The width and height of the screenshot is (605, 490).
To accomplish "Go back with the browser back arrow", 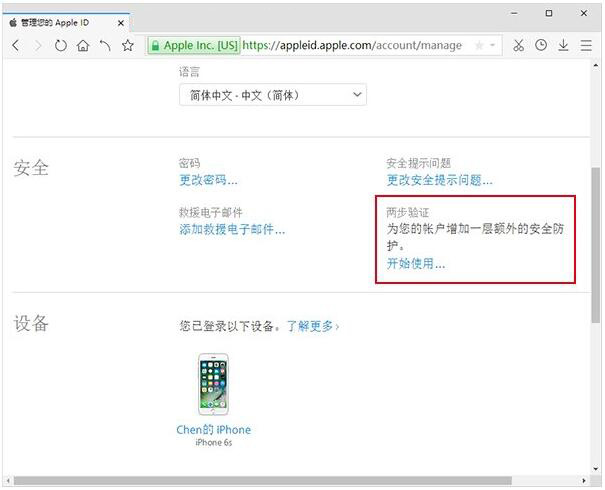I will point(15,46).
